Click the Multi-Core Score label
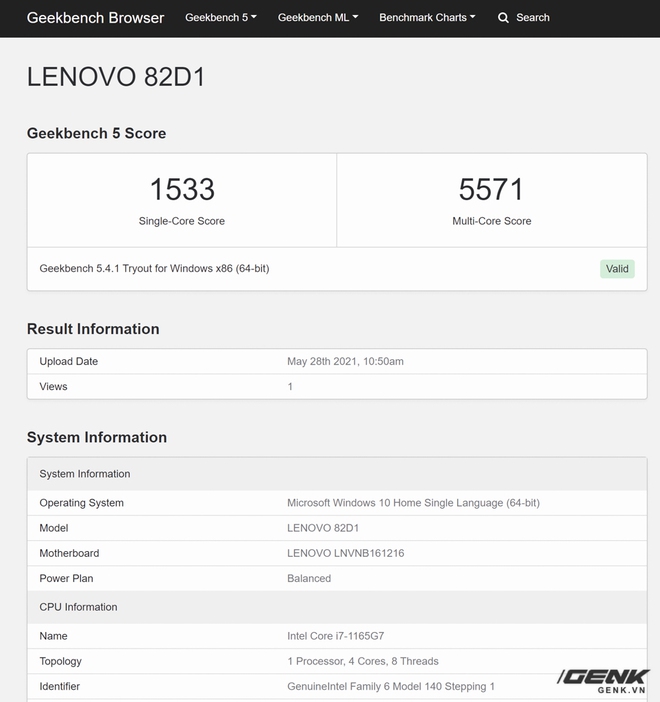The width and height of the screenshot is (660, 702). [x=492, y=221]
